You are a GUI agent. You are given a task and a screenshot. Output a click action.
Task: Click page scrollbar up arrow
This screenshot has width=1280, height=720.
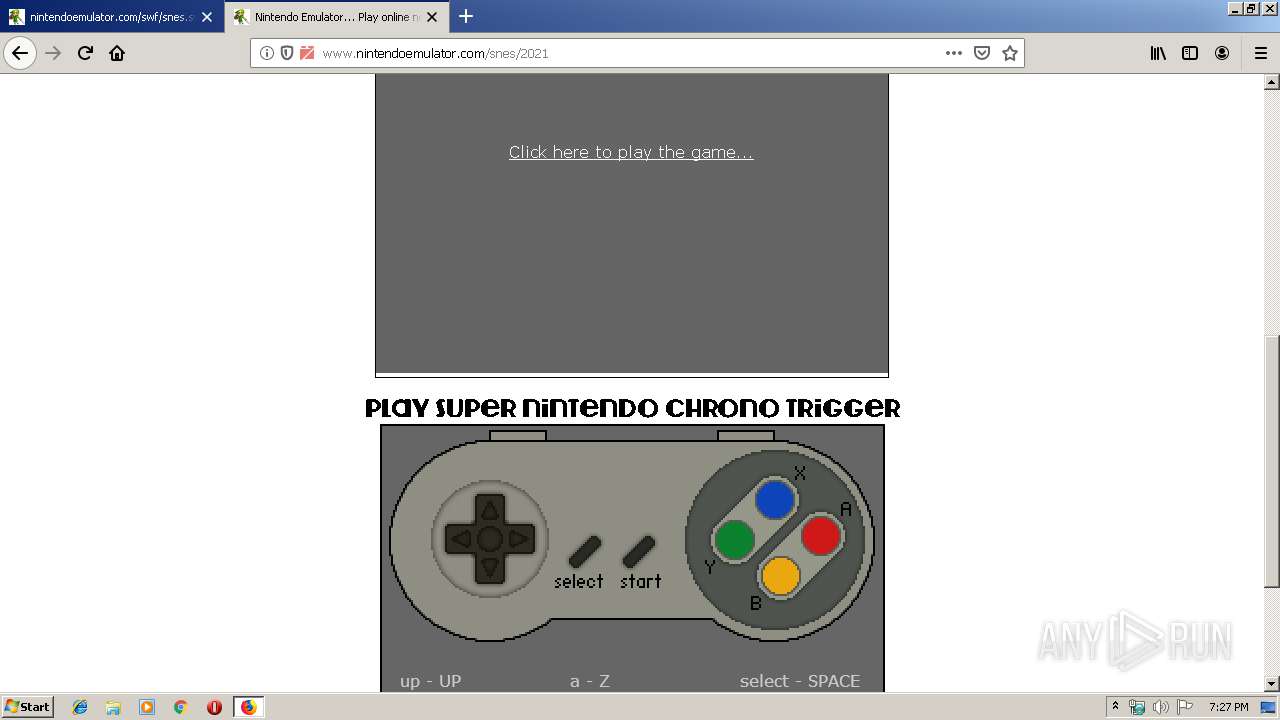1272,82
